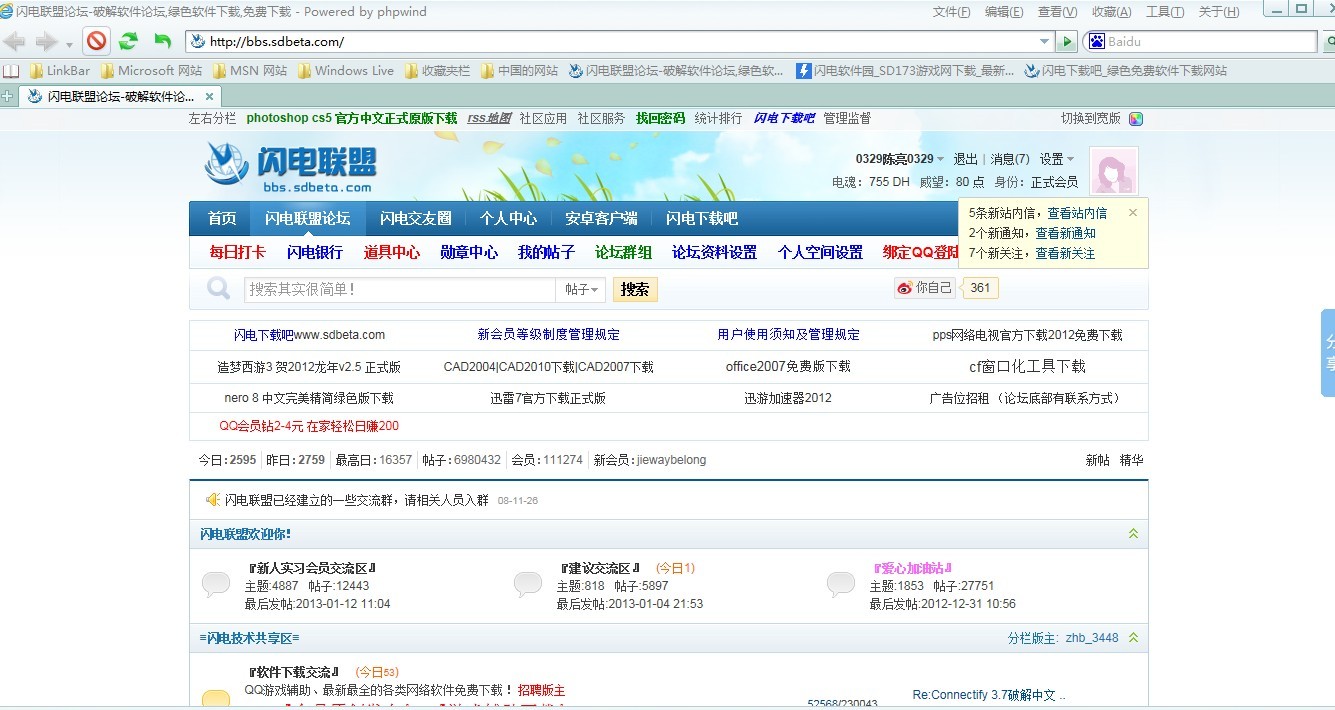
Task: Open the 收藏夹栏 bookmark folder
Action: click(437, 71)
